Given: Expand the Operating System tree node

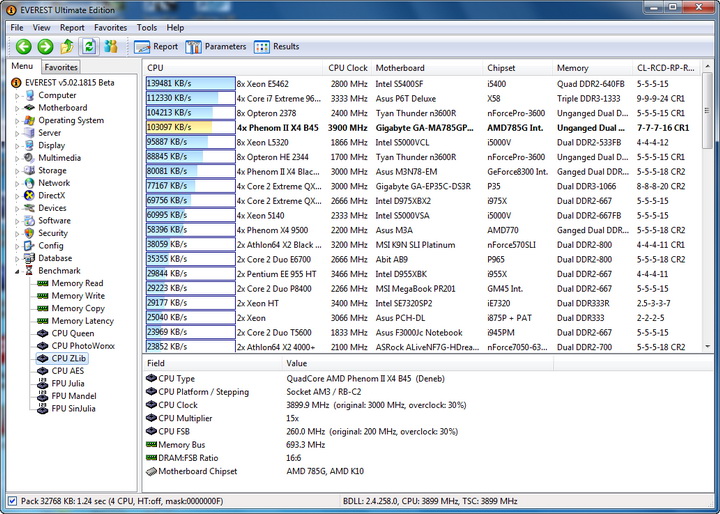Looking at the screenshot, I should click(17, 121).
